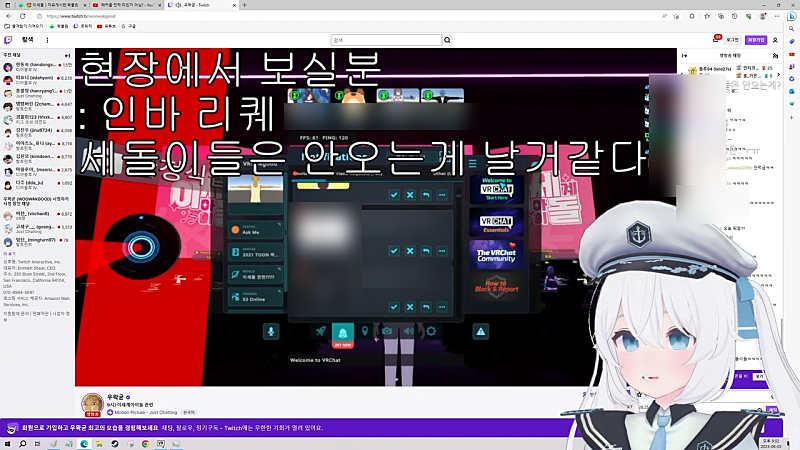Click the purple 회원가입 sign up button

tap(756, 40)
